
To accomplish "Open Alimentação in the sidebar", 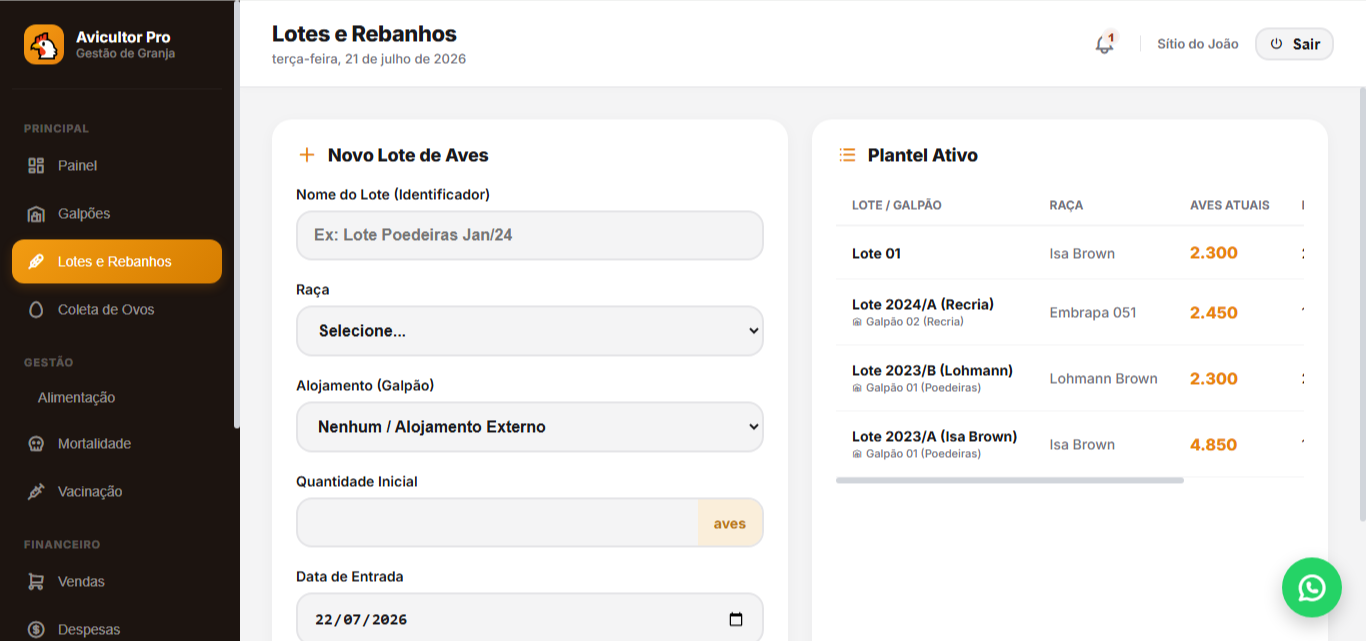I will 117,398.
